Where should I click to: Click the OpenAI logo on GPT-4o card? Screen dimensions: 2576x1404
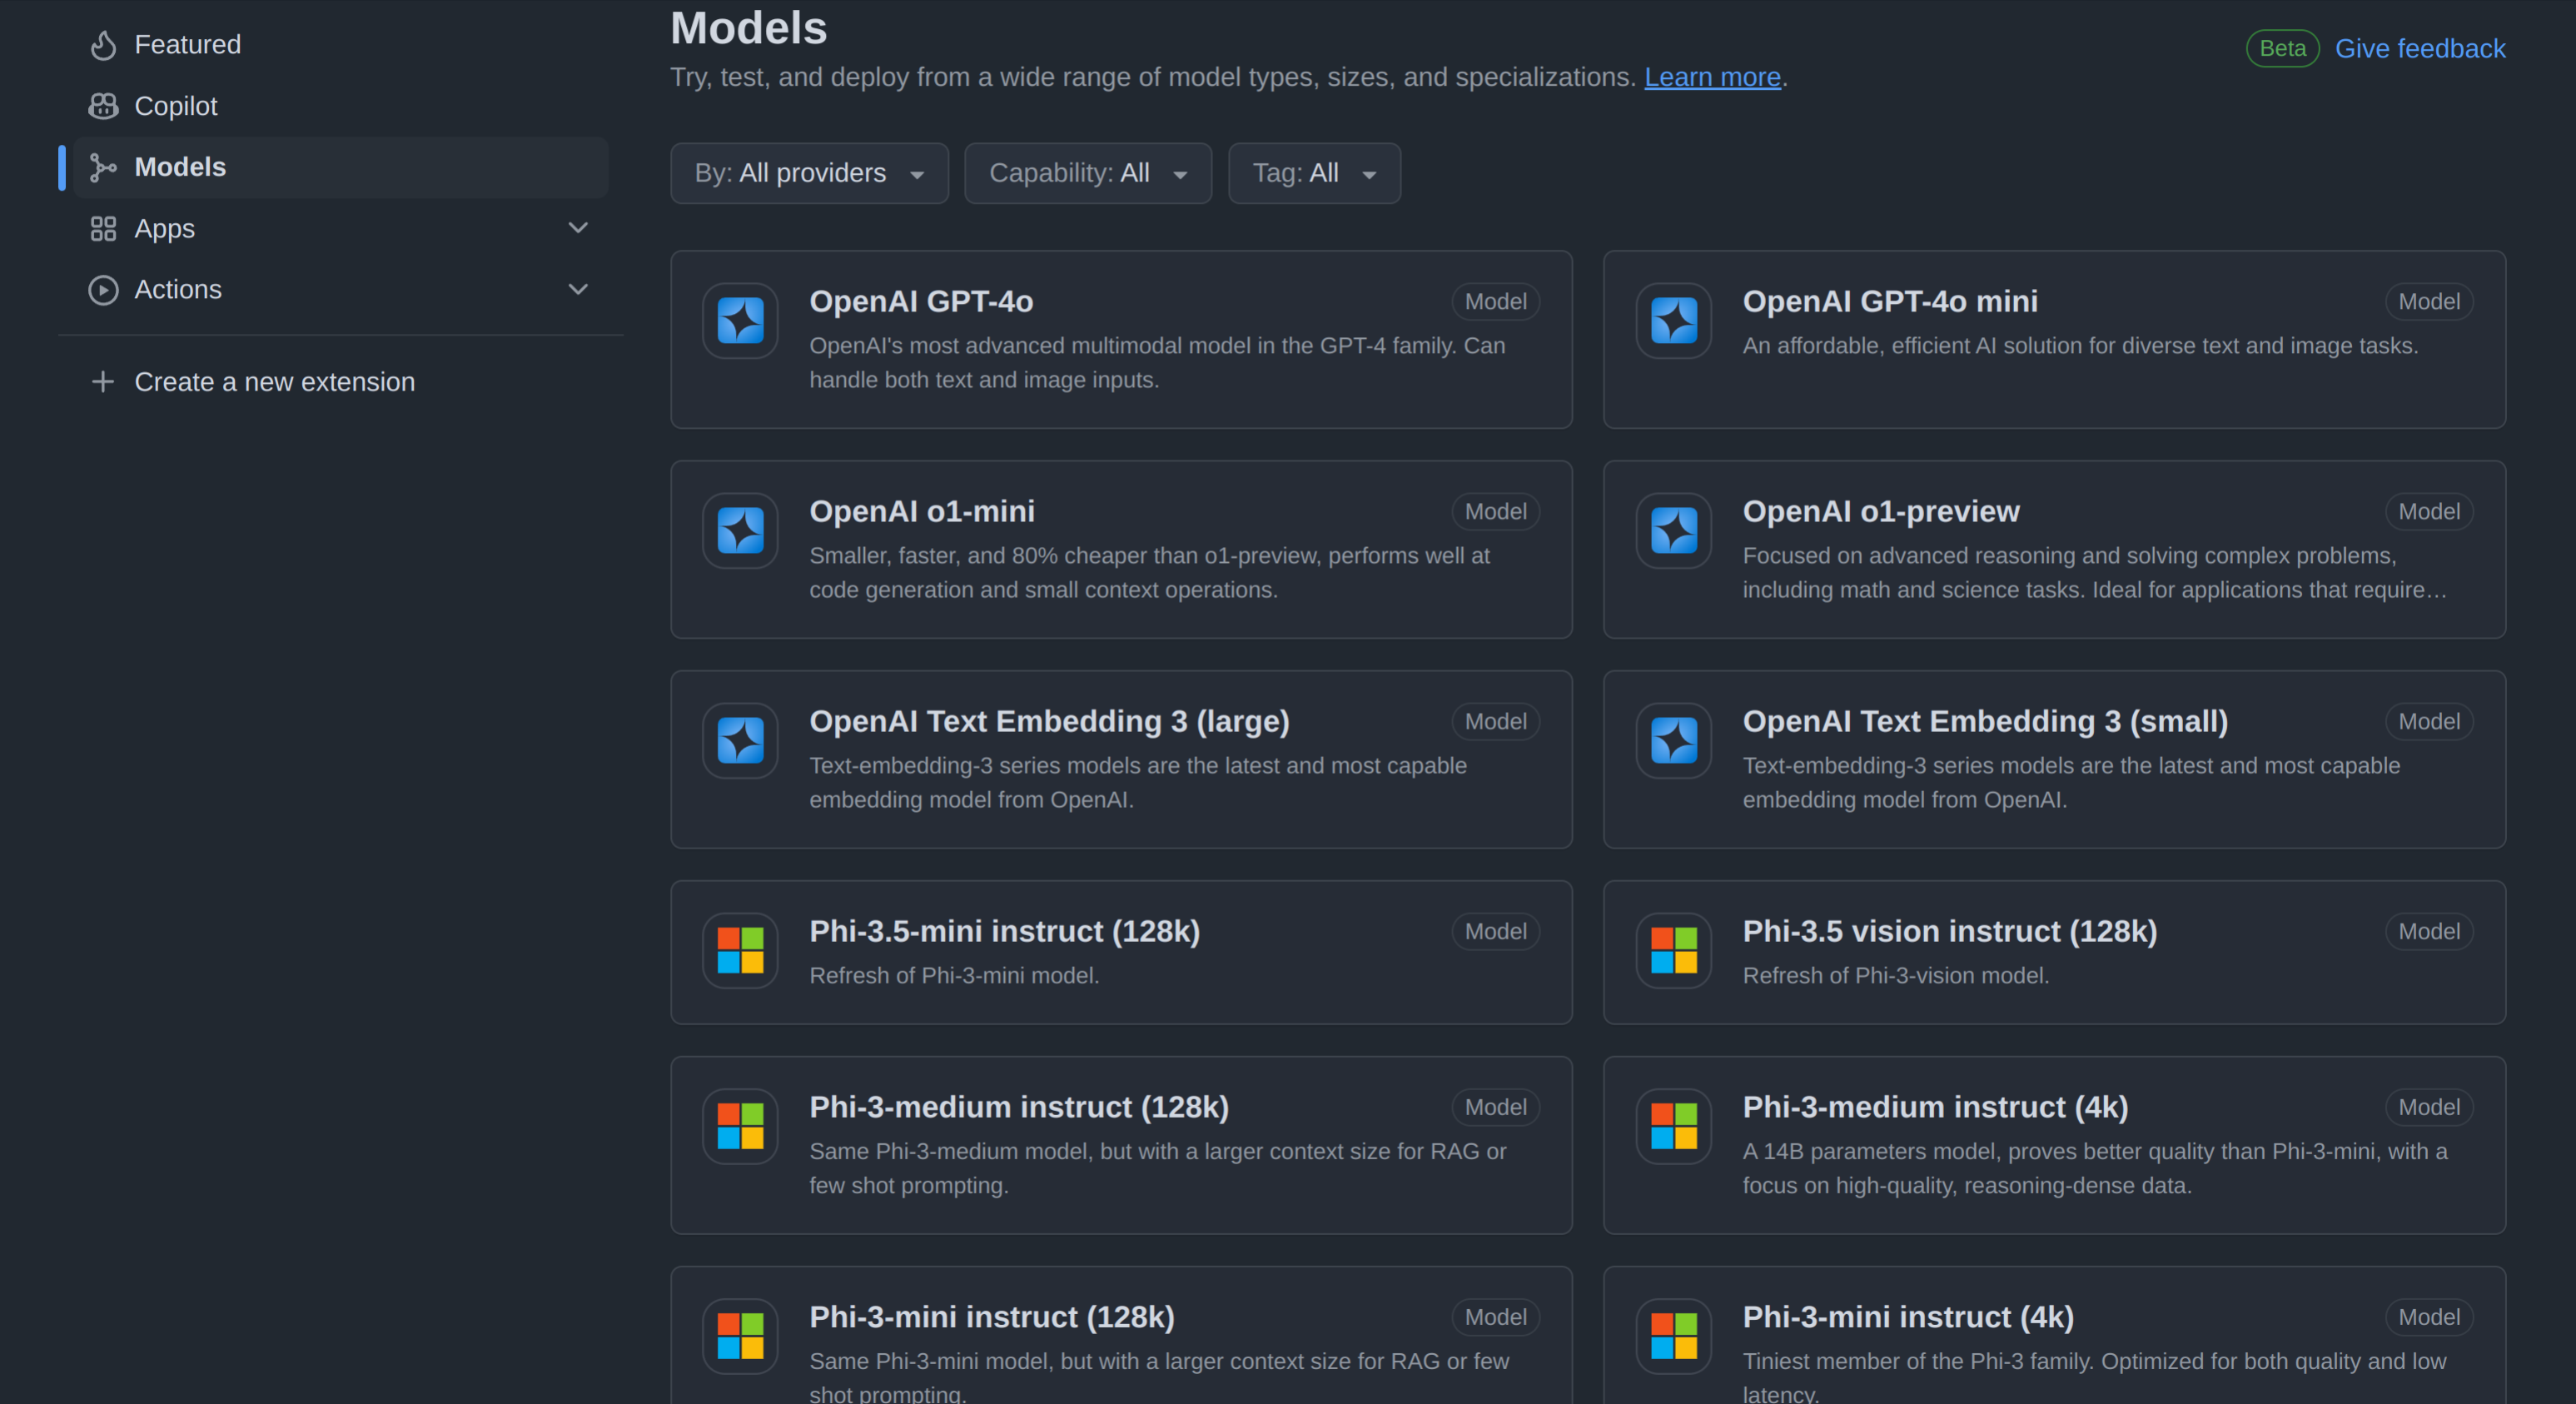click(x=739, y=321)
